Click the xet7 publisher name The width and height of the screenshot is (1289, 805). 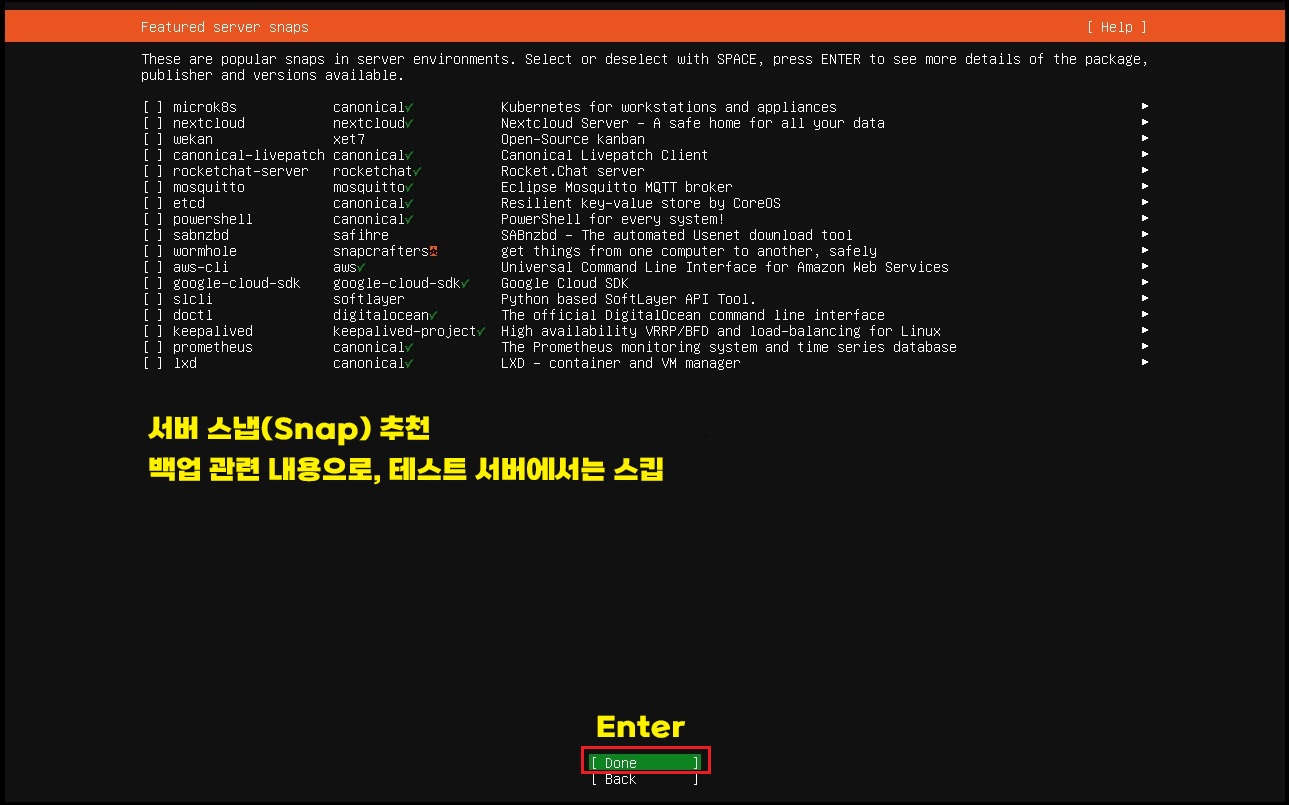point(349,139)
